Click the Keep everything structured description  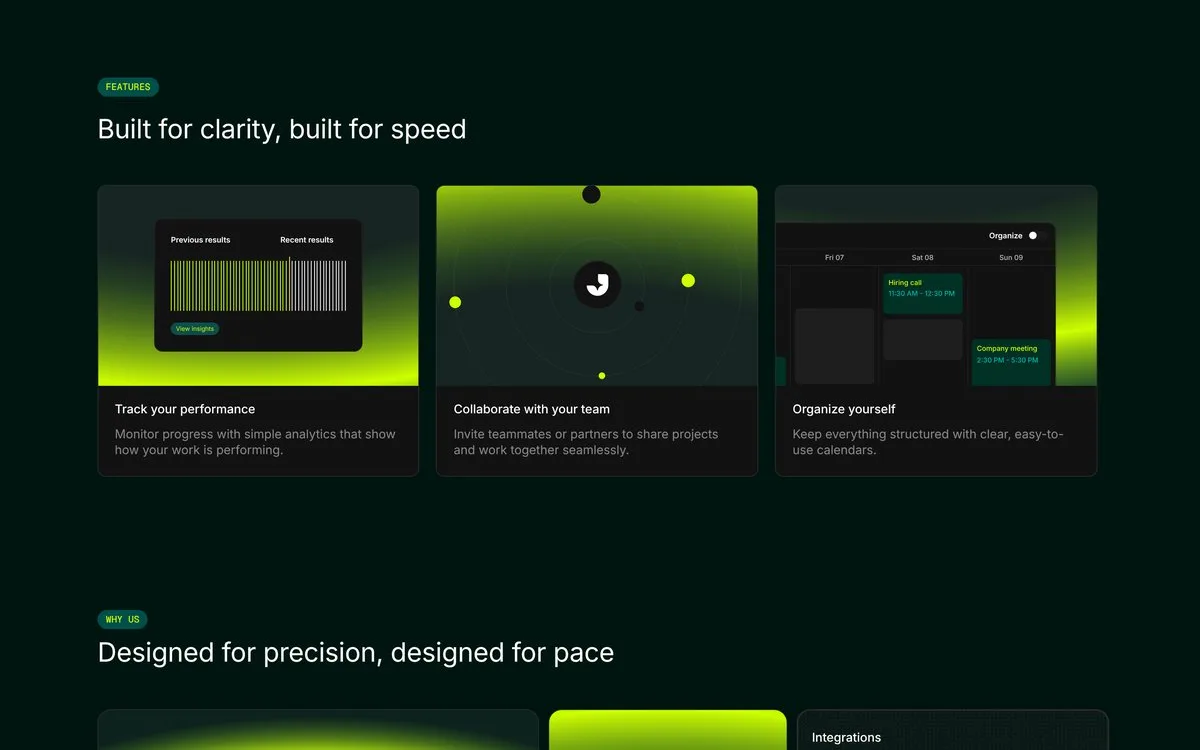(x=928, y=442)
